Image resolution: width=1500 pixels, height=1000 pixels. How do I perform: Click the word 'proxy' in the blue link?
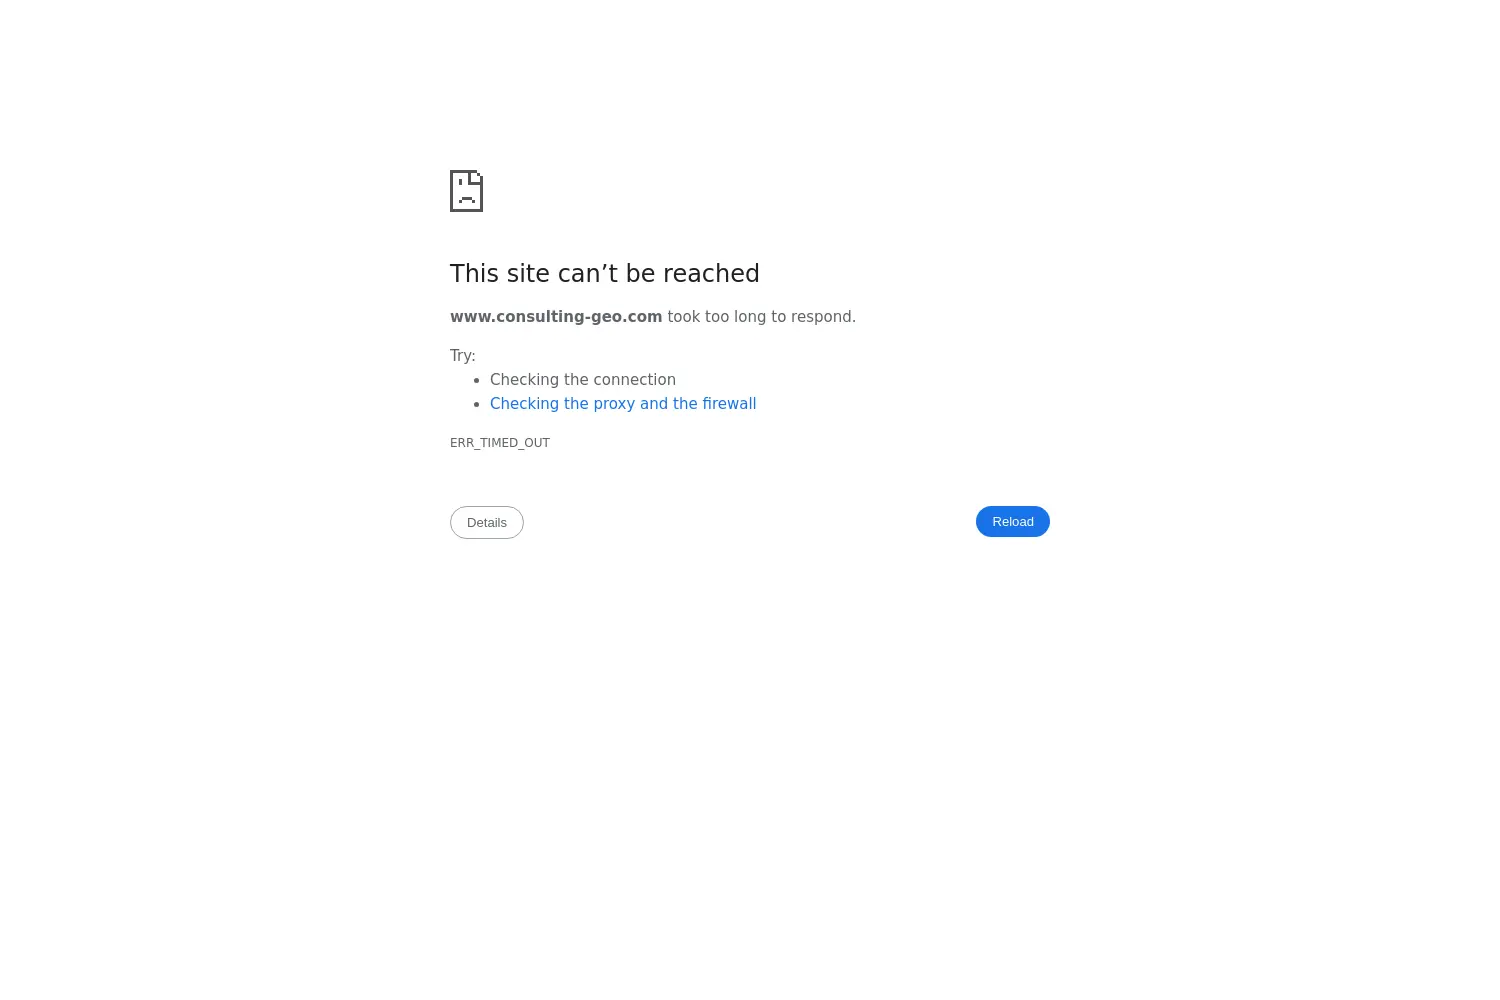click(614, 404)
